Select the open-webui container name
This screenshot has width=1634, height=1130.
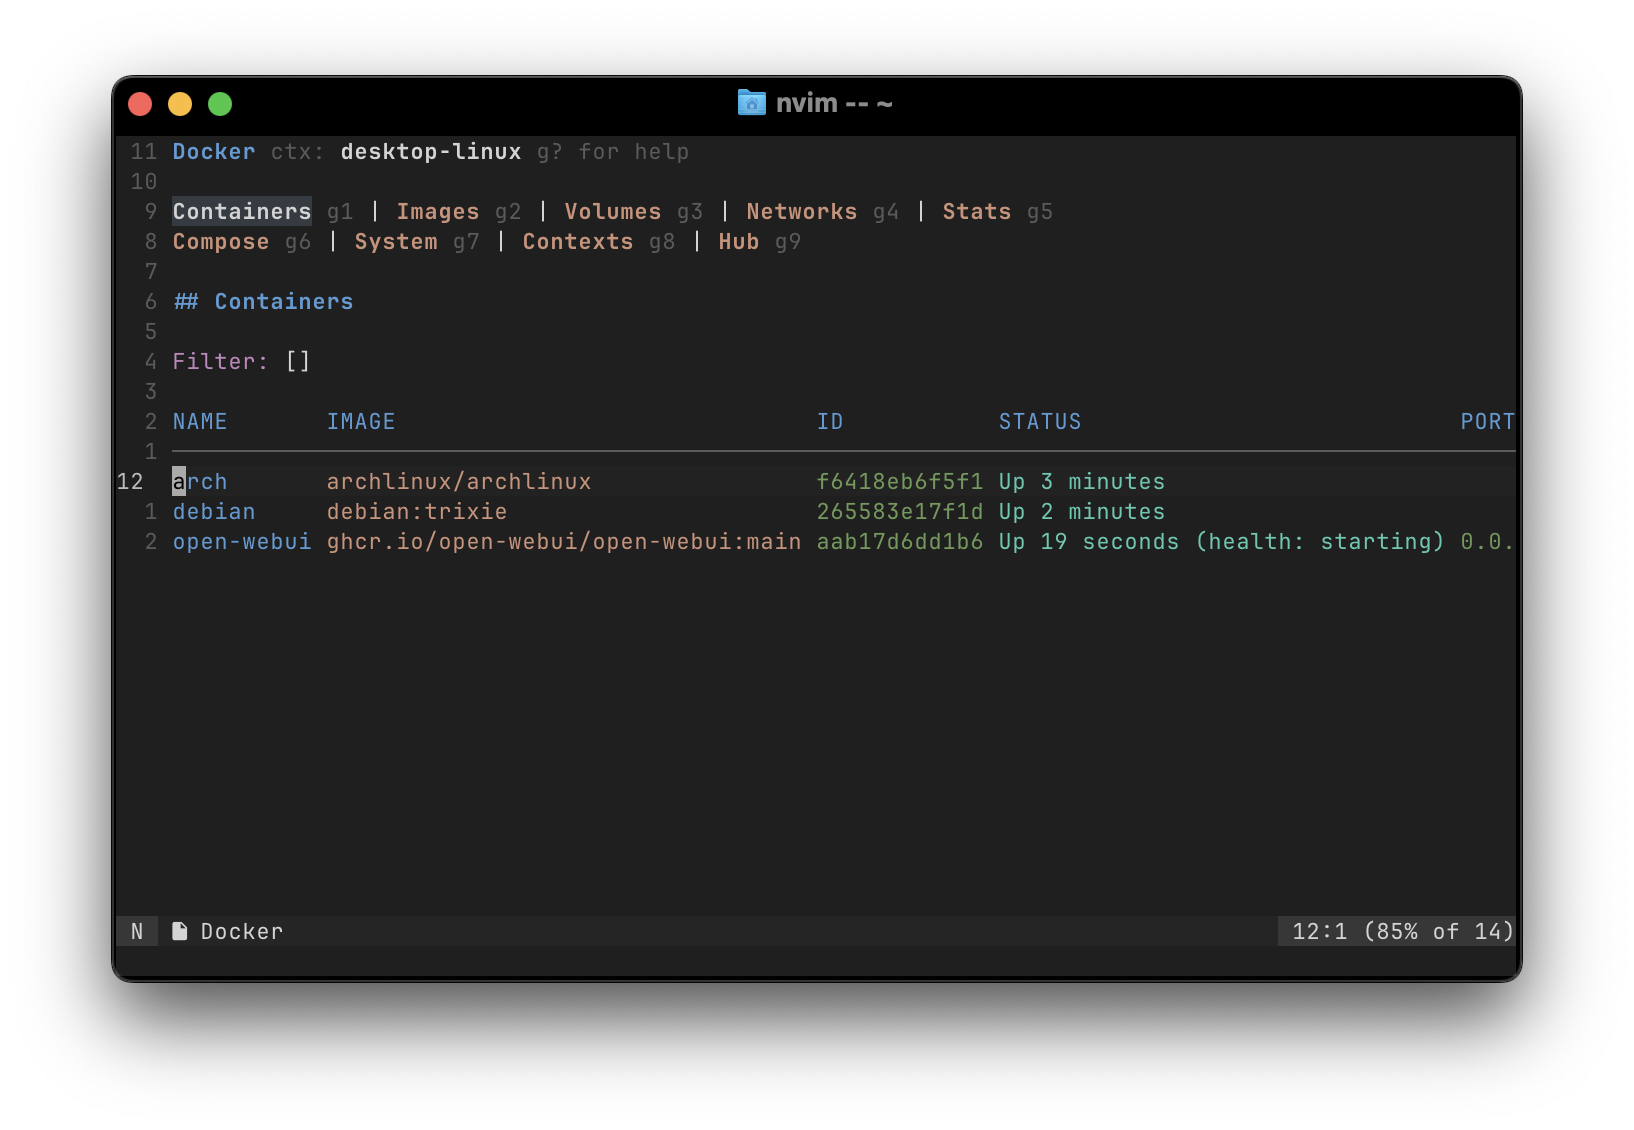click(242, 541)
